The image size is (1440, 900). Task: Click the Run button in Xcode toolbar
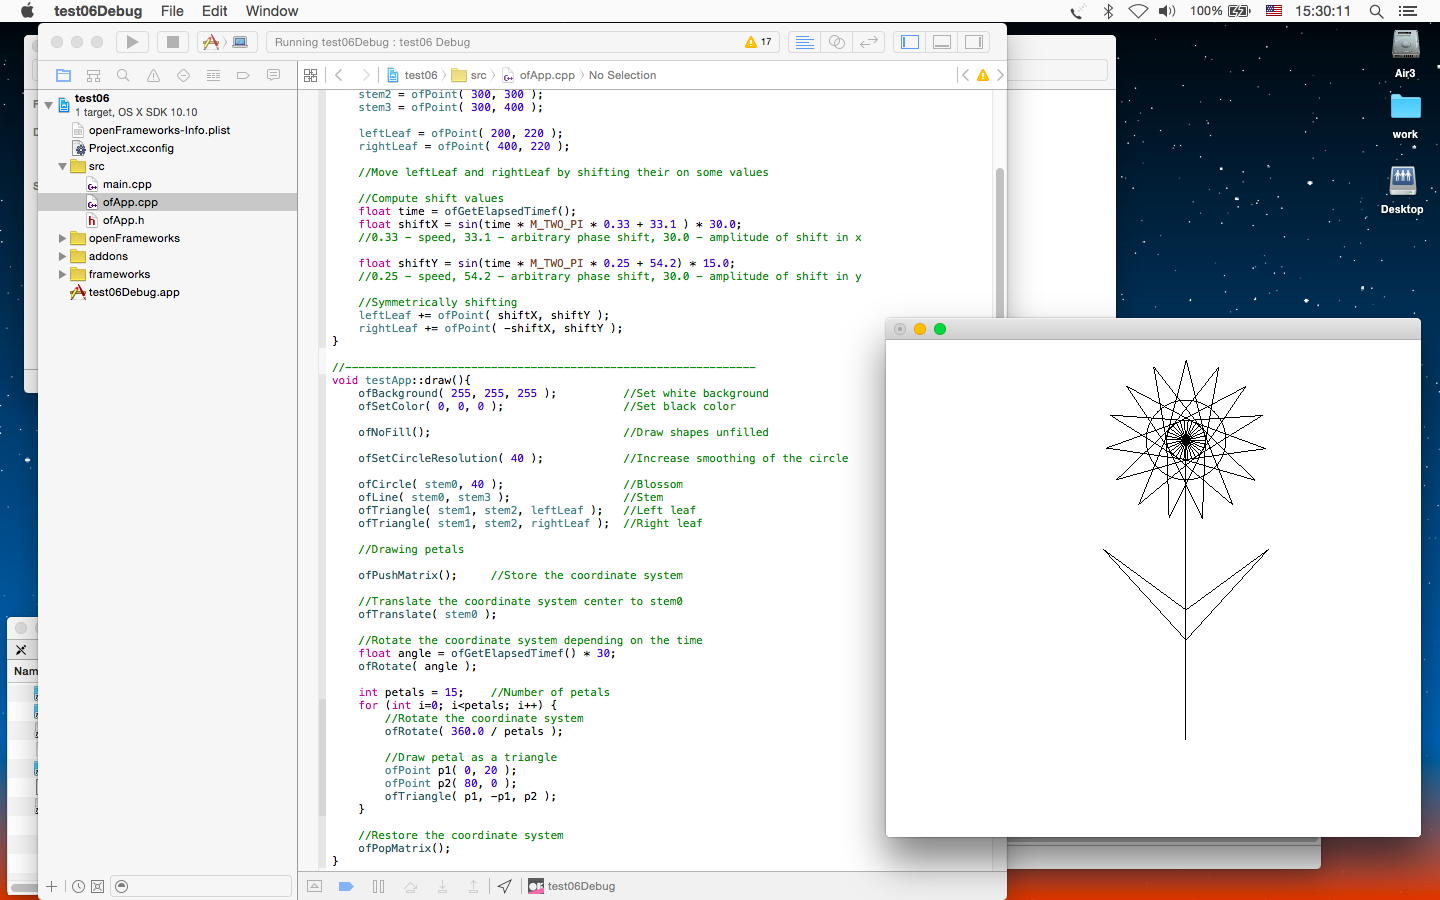132,42
